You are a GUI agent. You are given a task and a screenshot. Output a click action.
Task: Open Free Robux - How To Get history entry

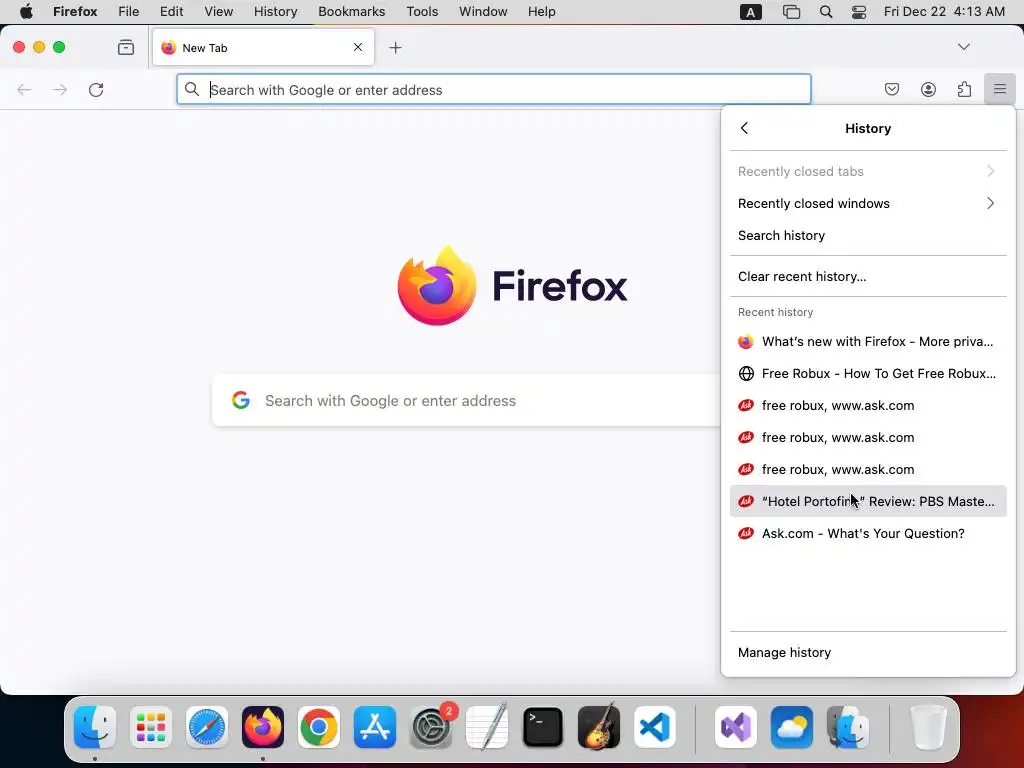click(868, 374)
